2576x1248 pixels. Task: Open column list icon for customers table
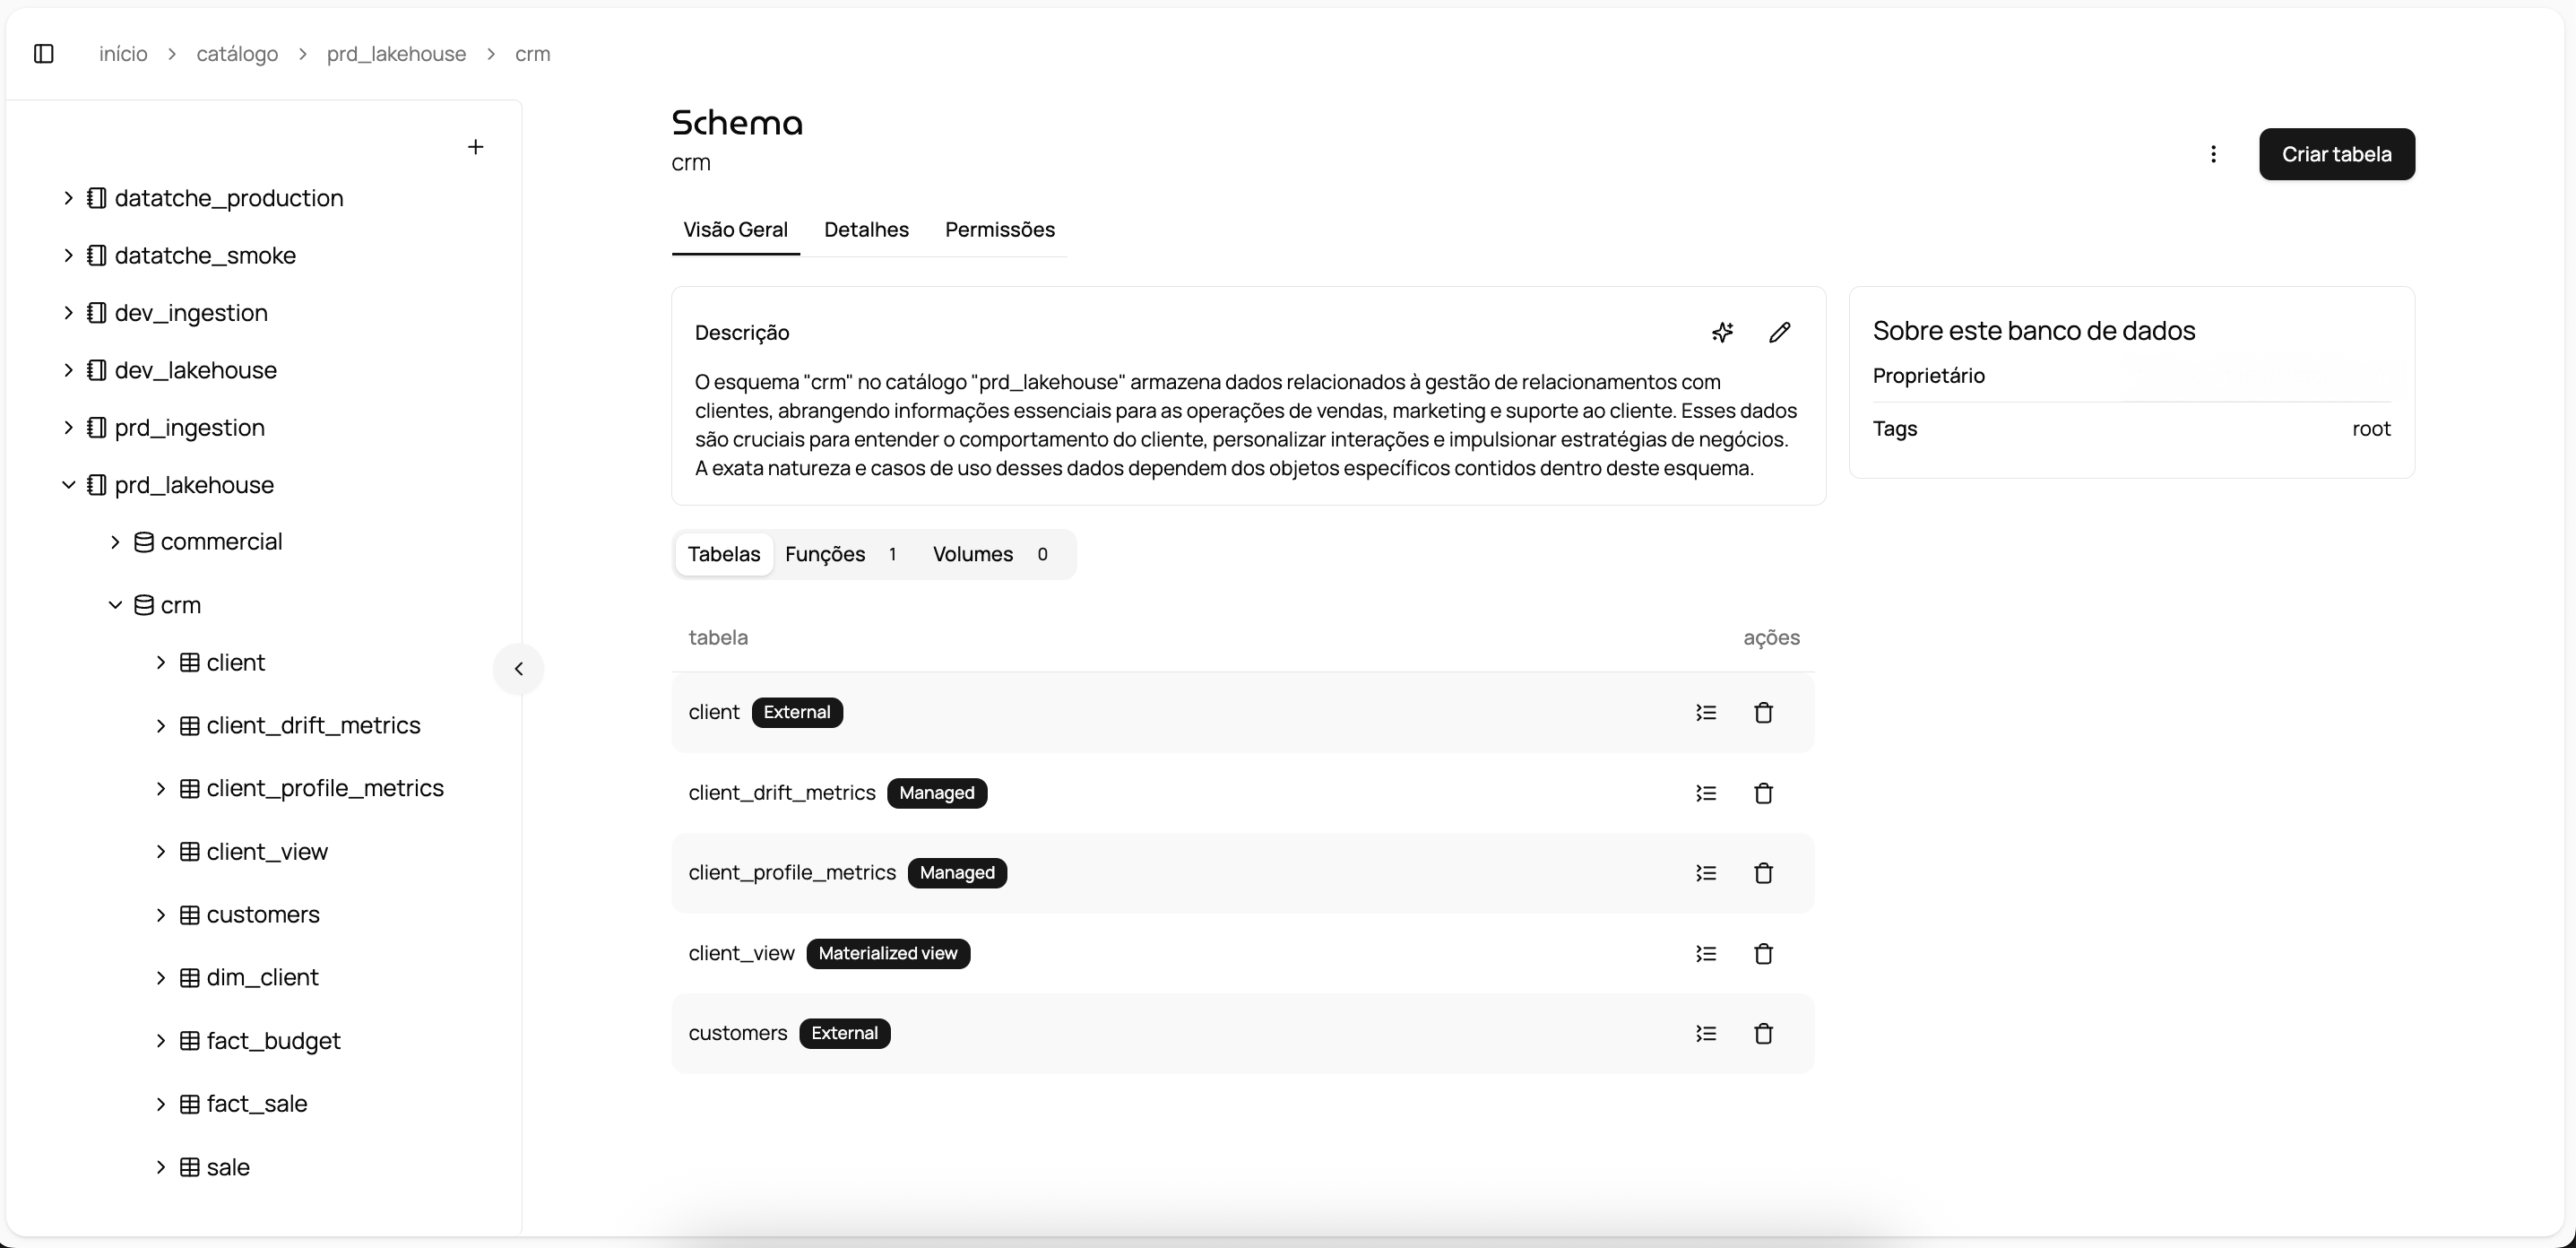(1706, 1033)
